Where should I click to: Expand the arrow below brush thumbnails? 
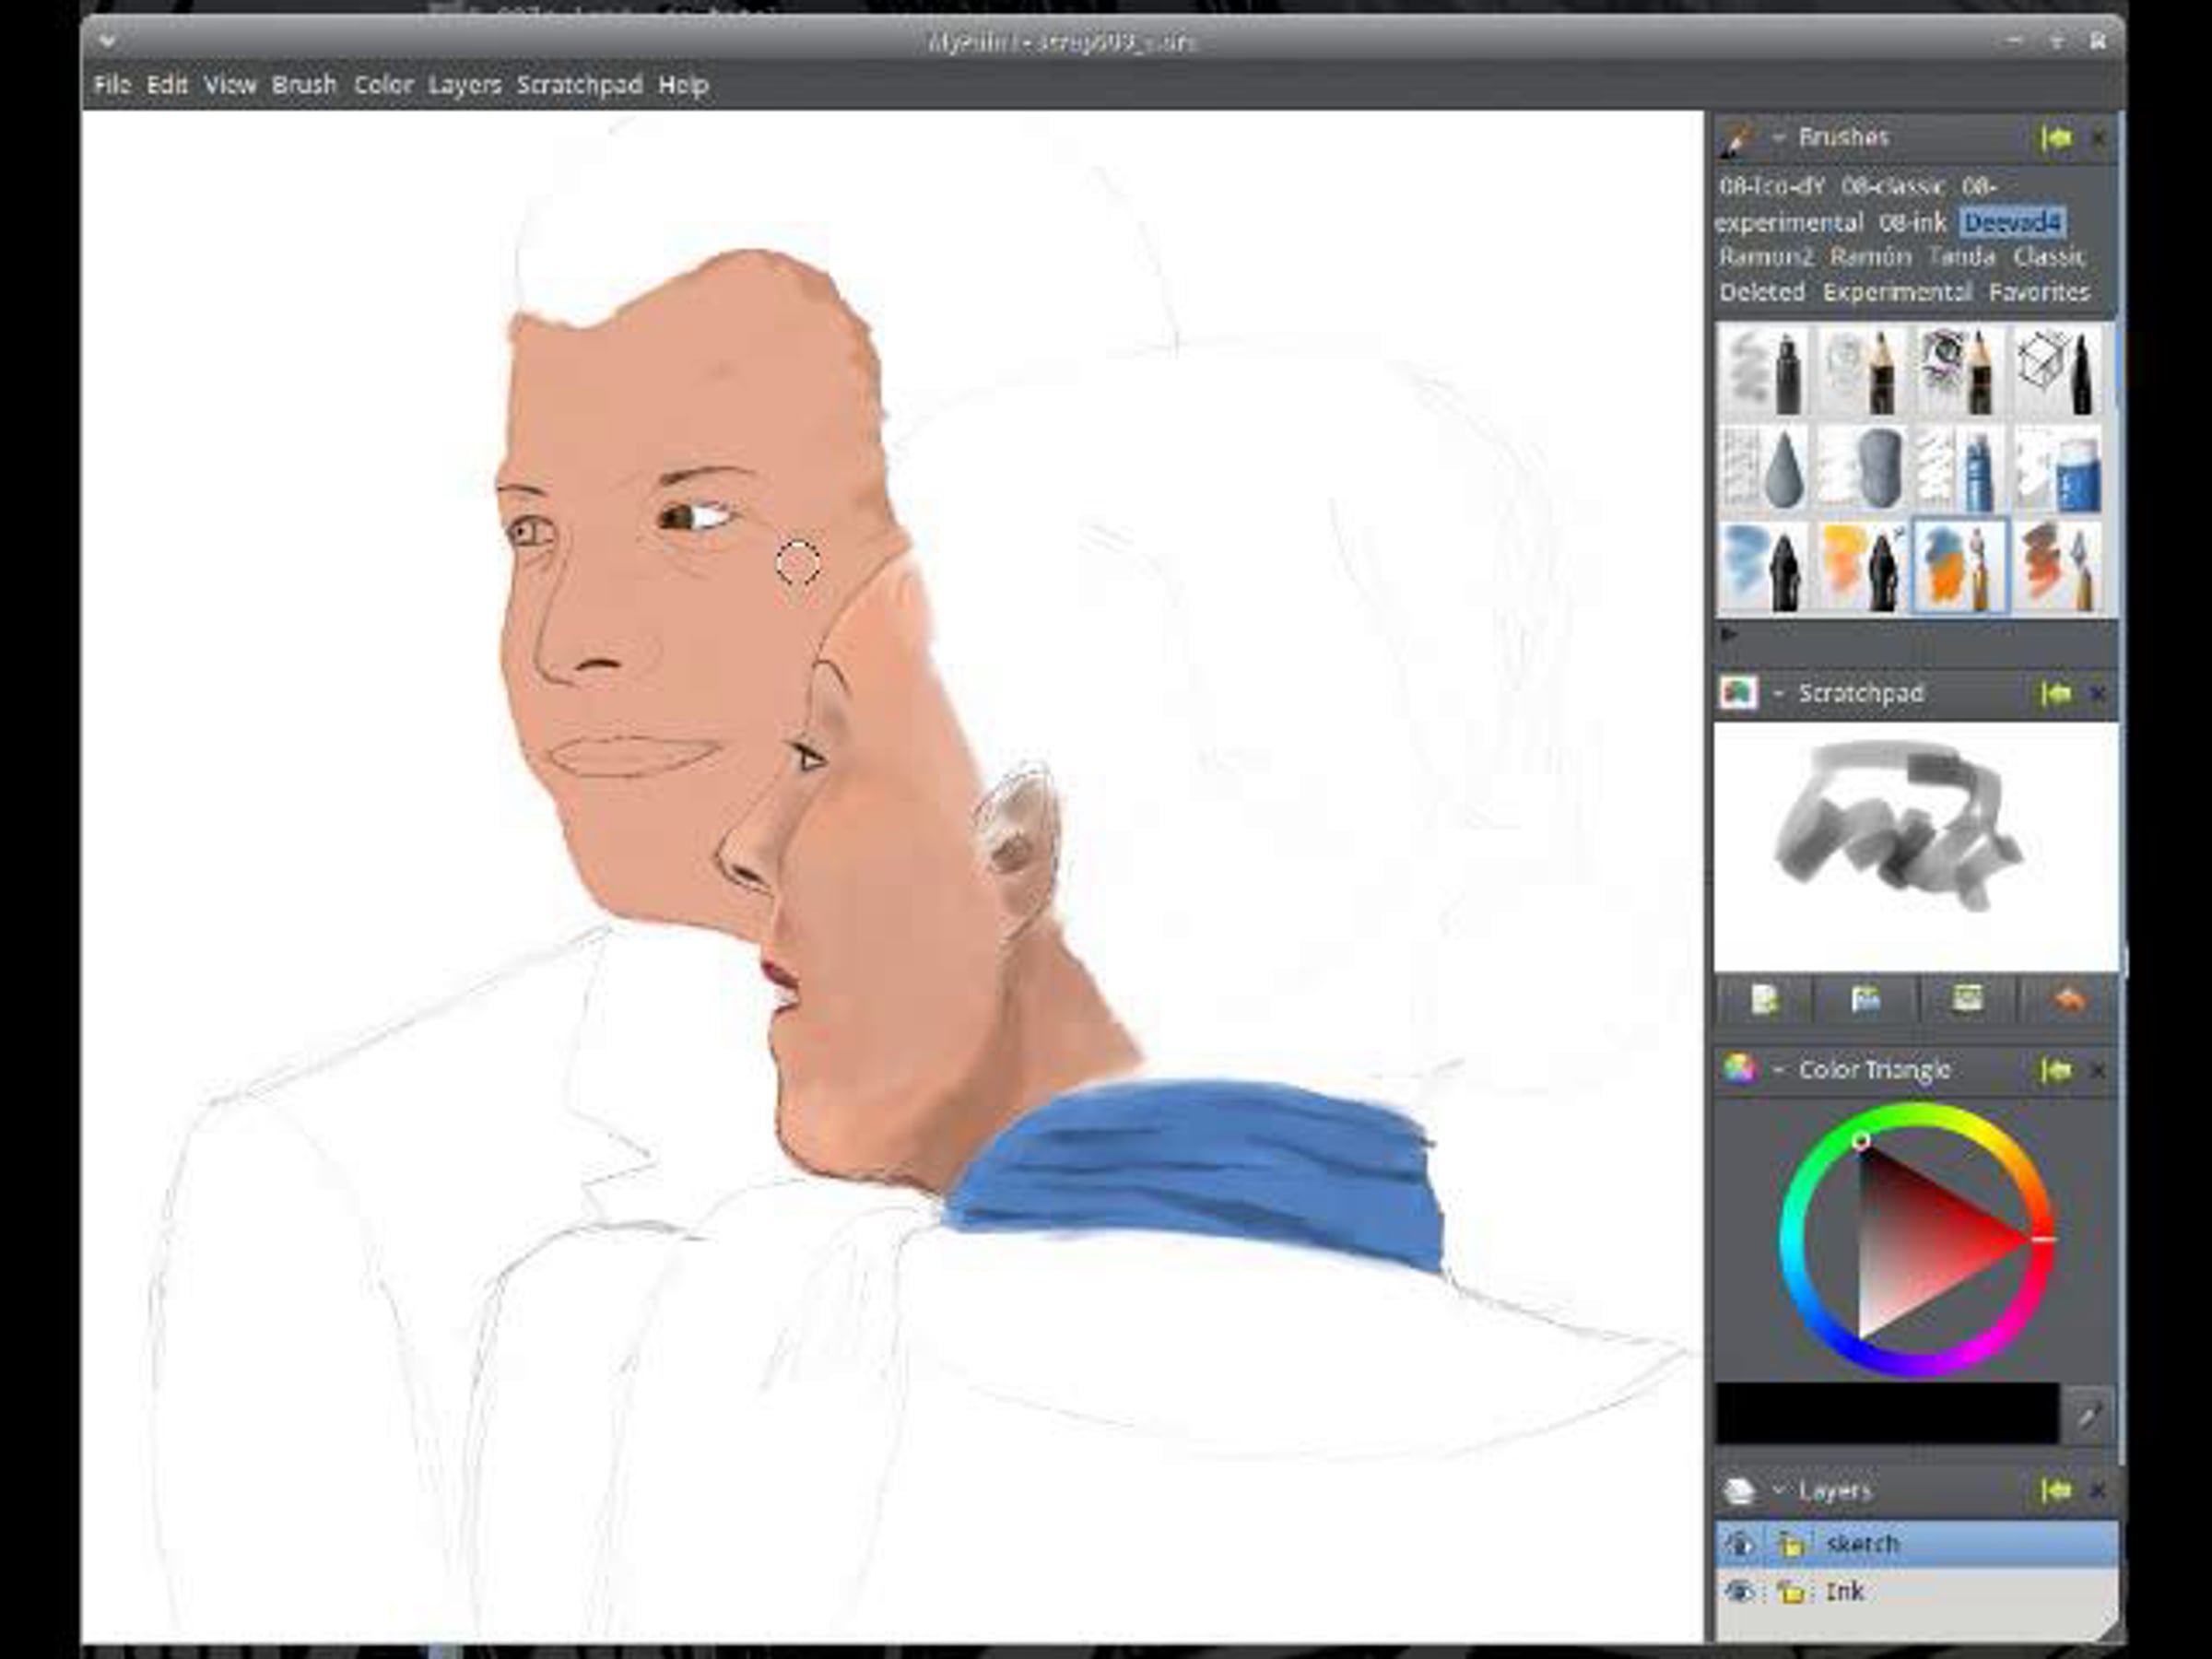pos(1728,634)
